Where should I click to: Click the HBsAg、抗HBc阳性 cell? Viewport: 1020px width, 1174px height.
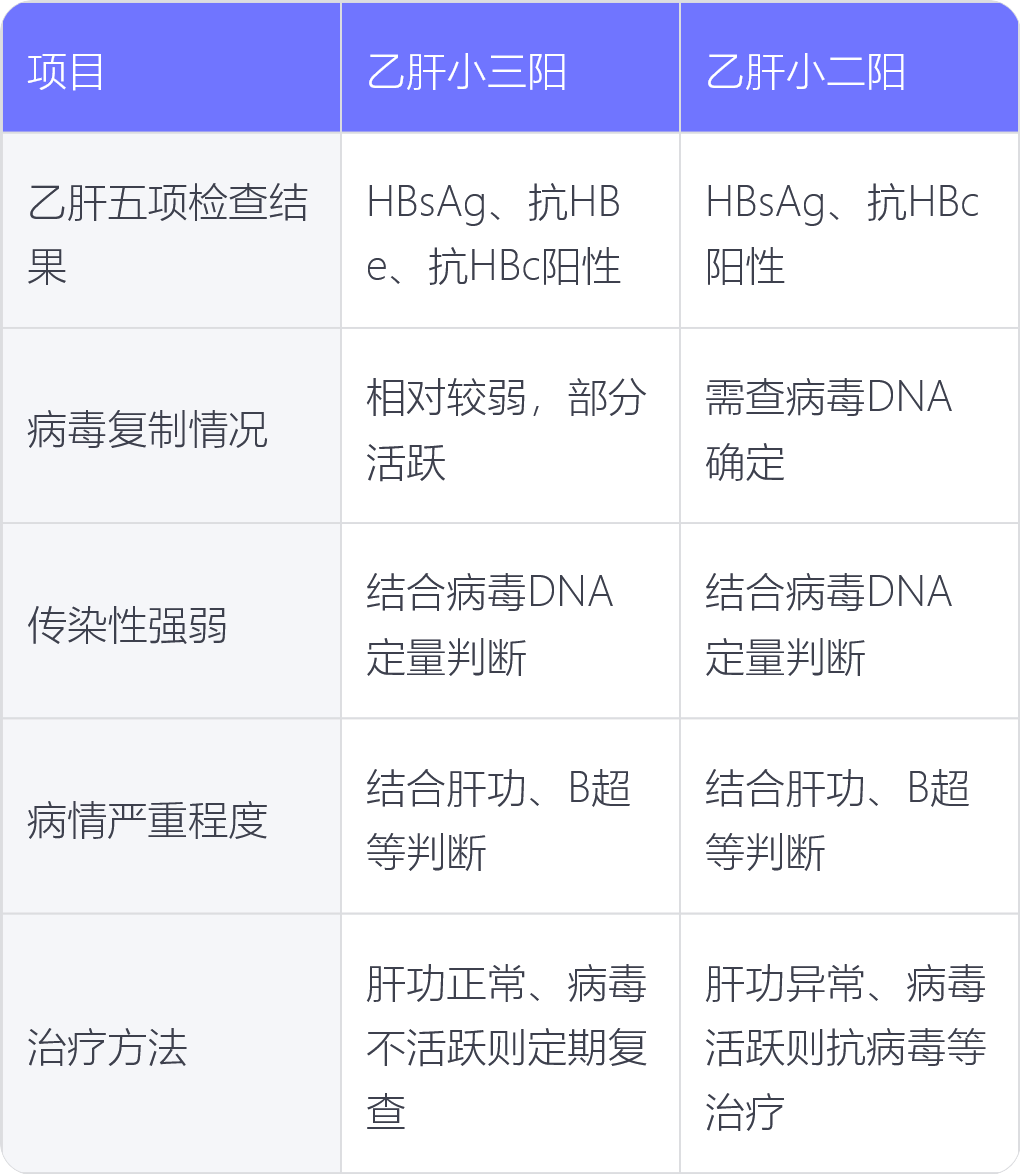pos(849,231)
